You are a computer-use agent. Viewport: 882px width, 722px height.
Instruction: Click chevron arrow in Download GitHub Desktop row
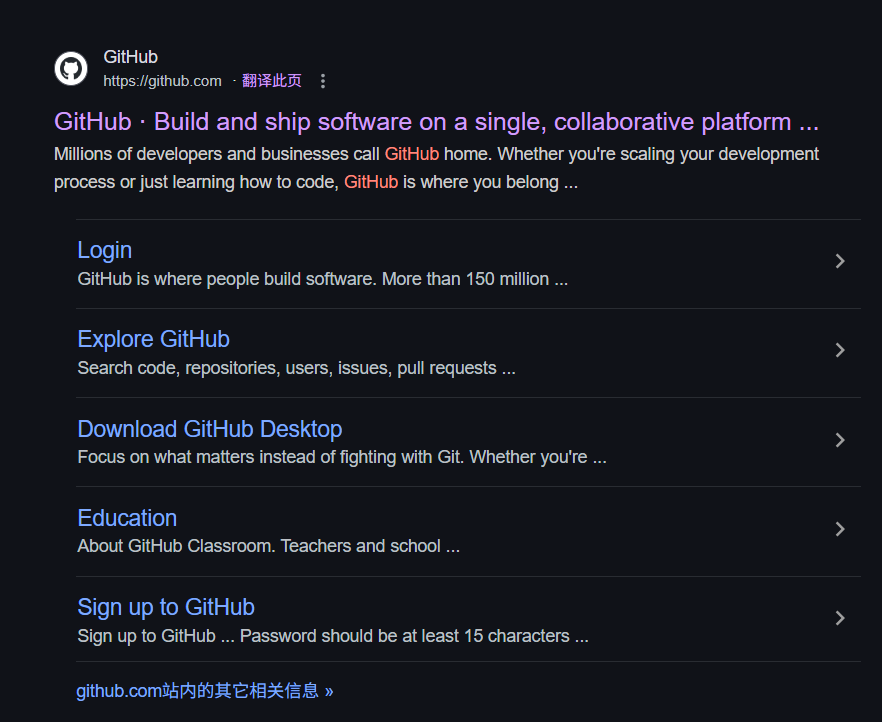(x=840, y=440)
